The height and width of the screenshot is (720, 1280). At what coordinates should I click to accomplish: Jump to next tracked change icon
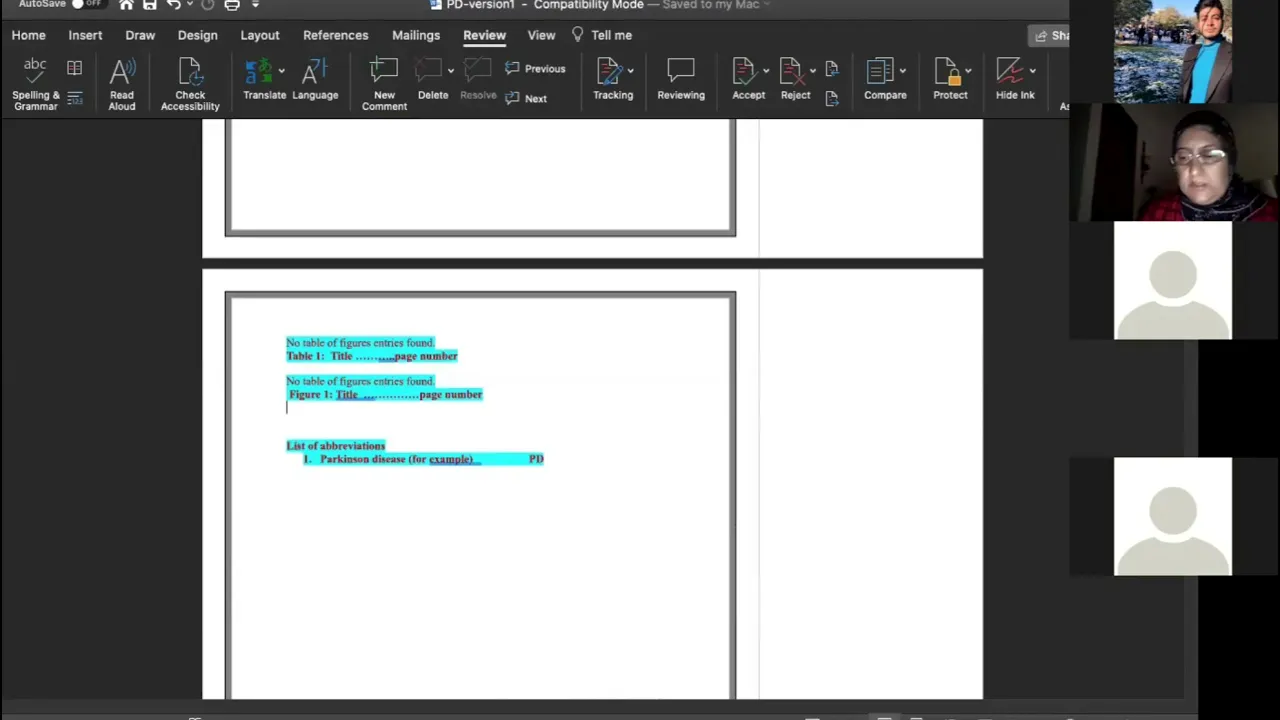pyautogui.click(x=832, y=98)
